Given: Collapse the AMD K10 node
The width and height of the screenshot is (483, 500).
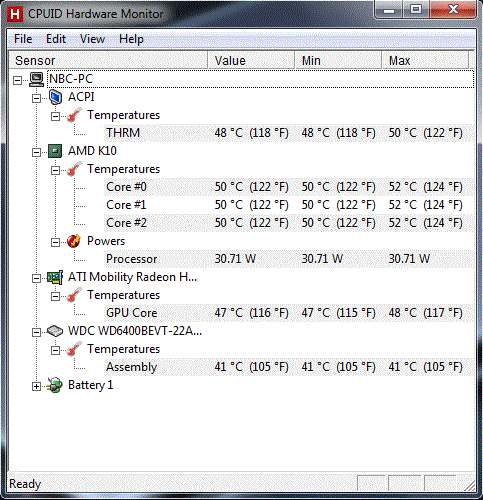Looking at the screenshot, I should click(x=36, y=152).
